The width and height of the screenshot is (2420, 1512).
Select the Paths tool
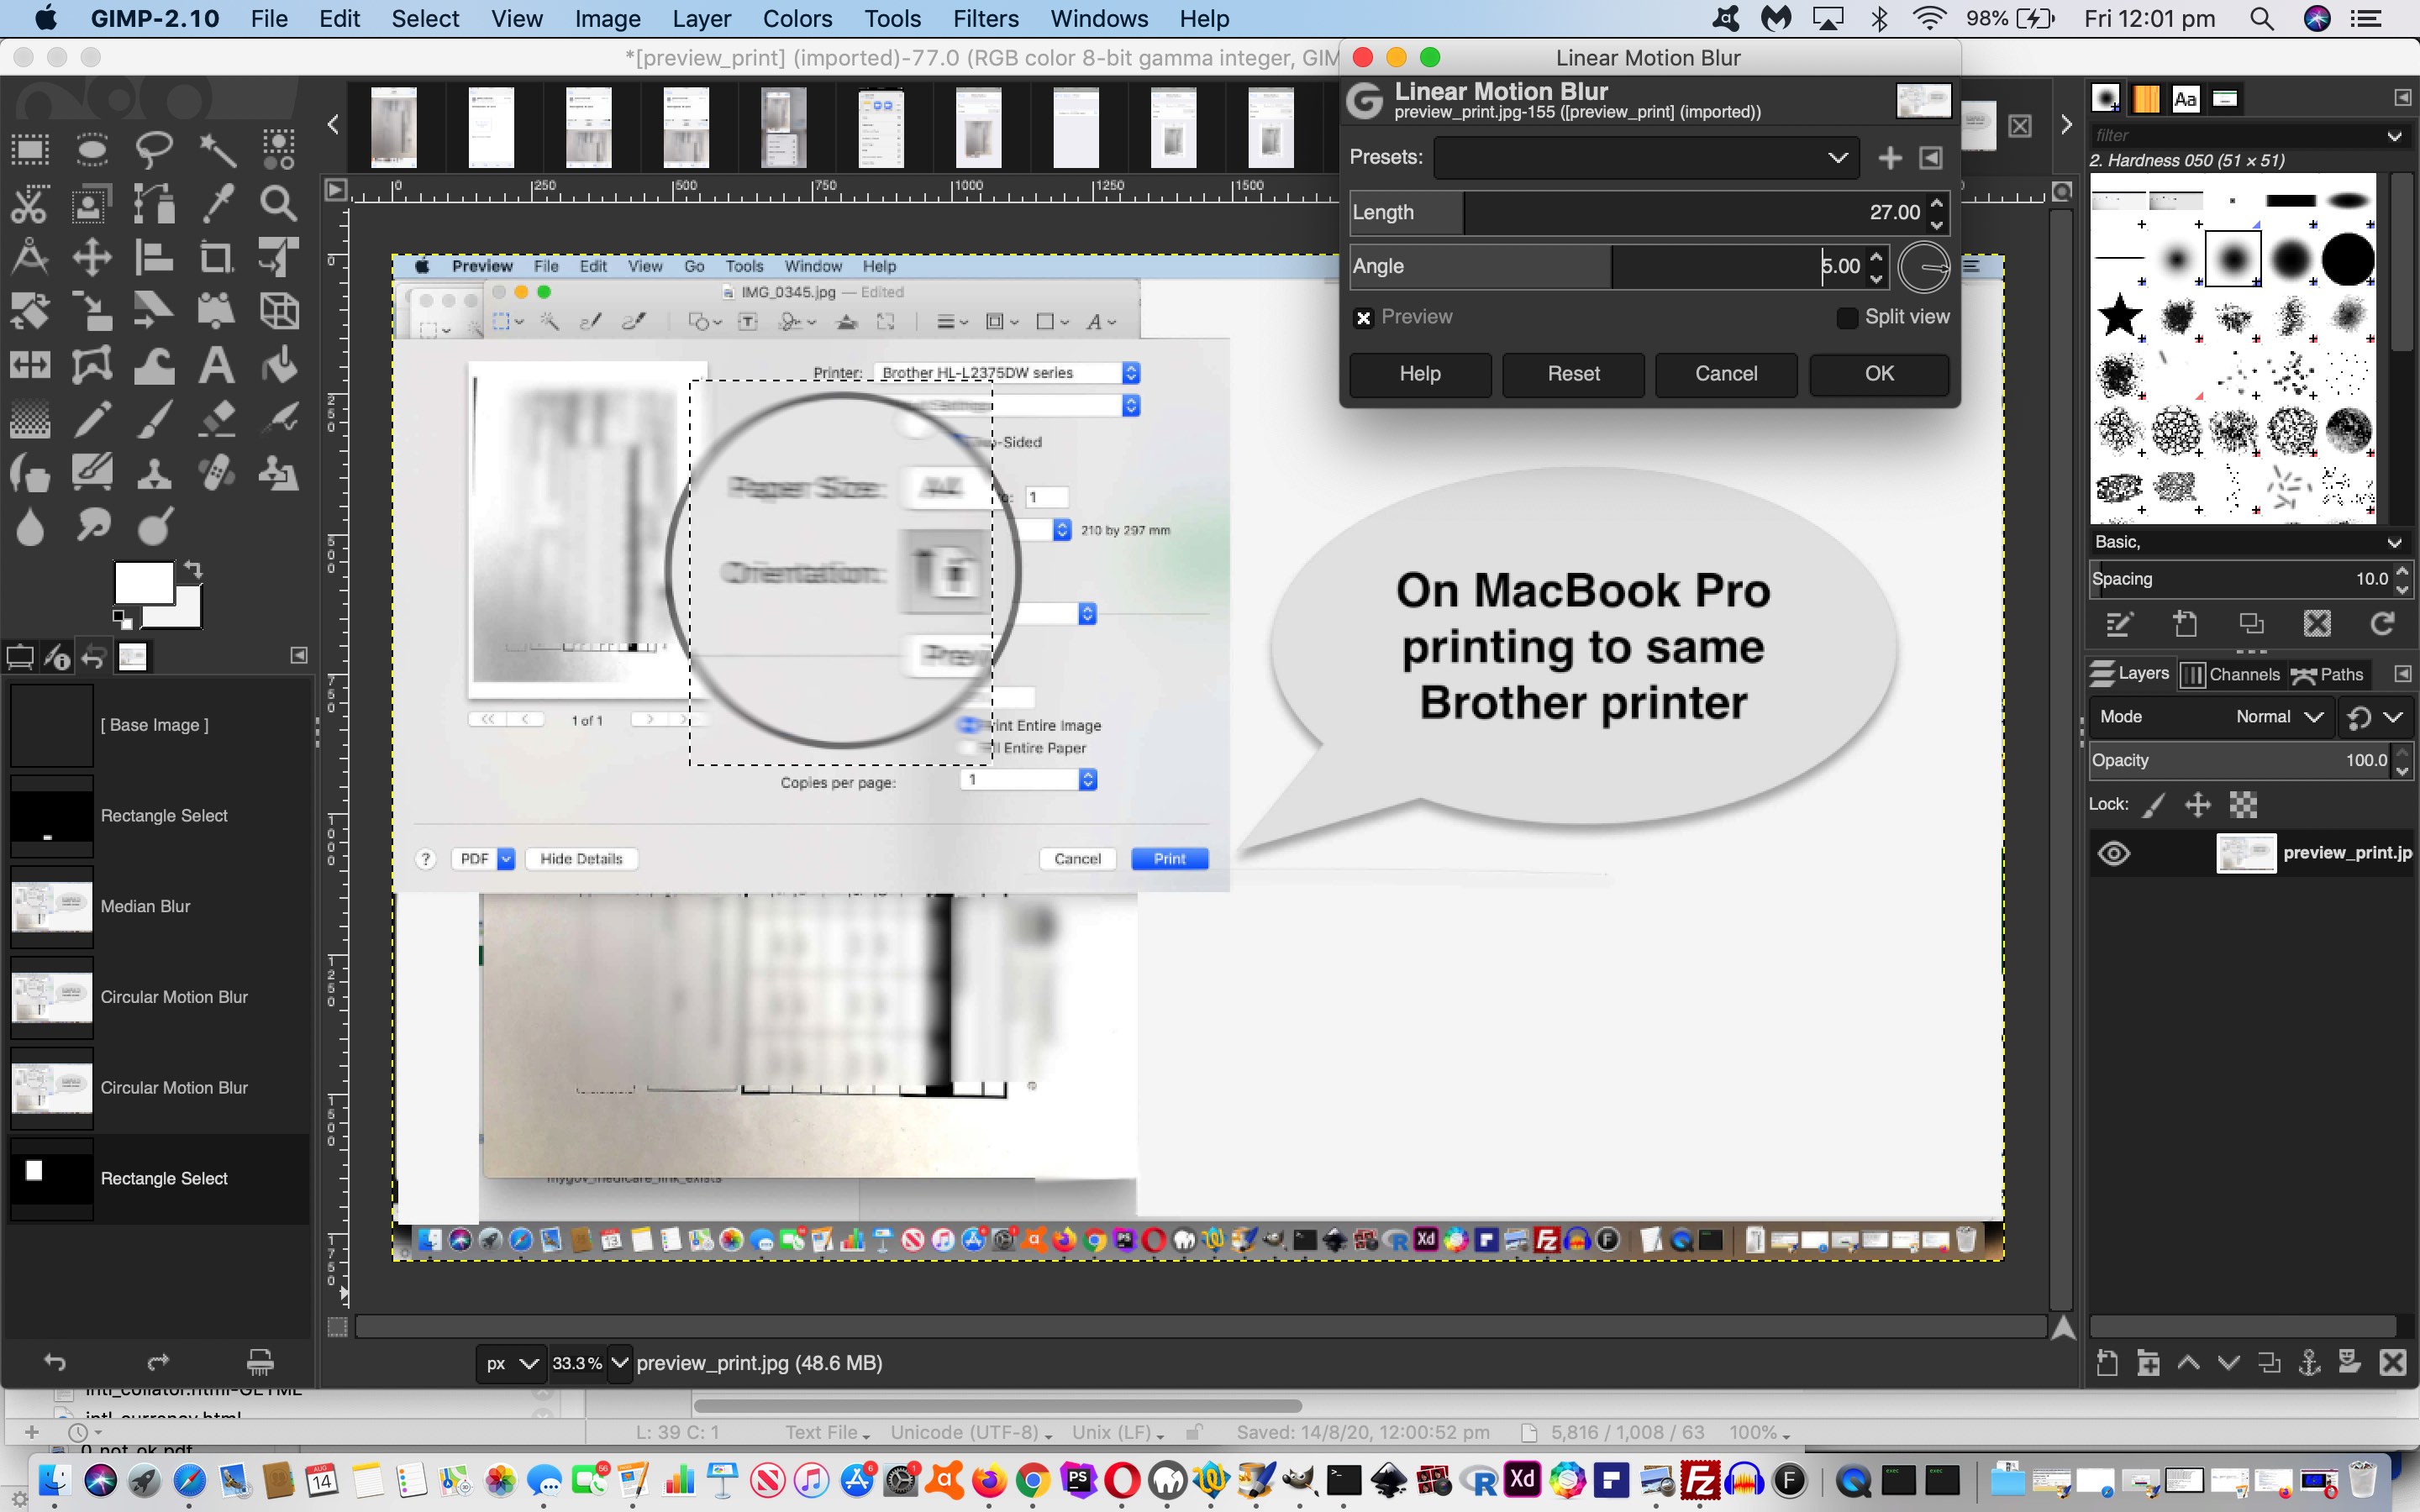pyautogui.click(x=154, y=204)
